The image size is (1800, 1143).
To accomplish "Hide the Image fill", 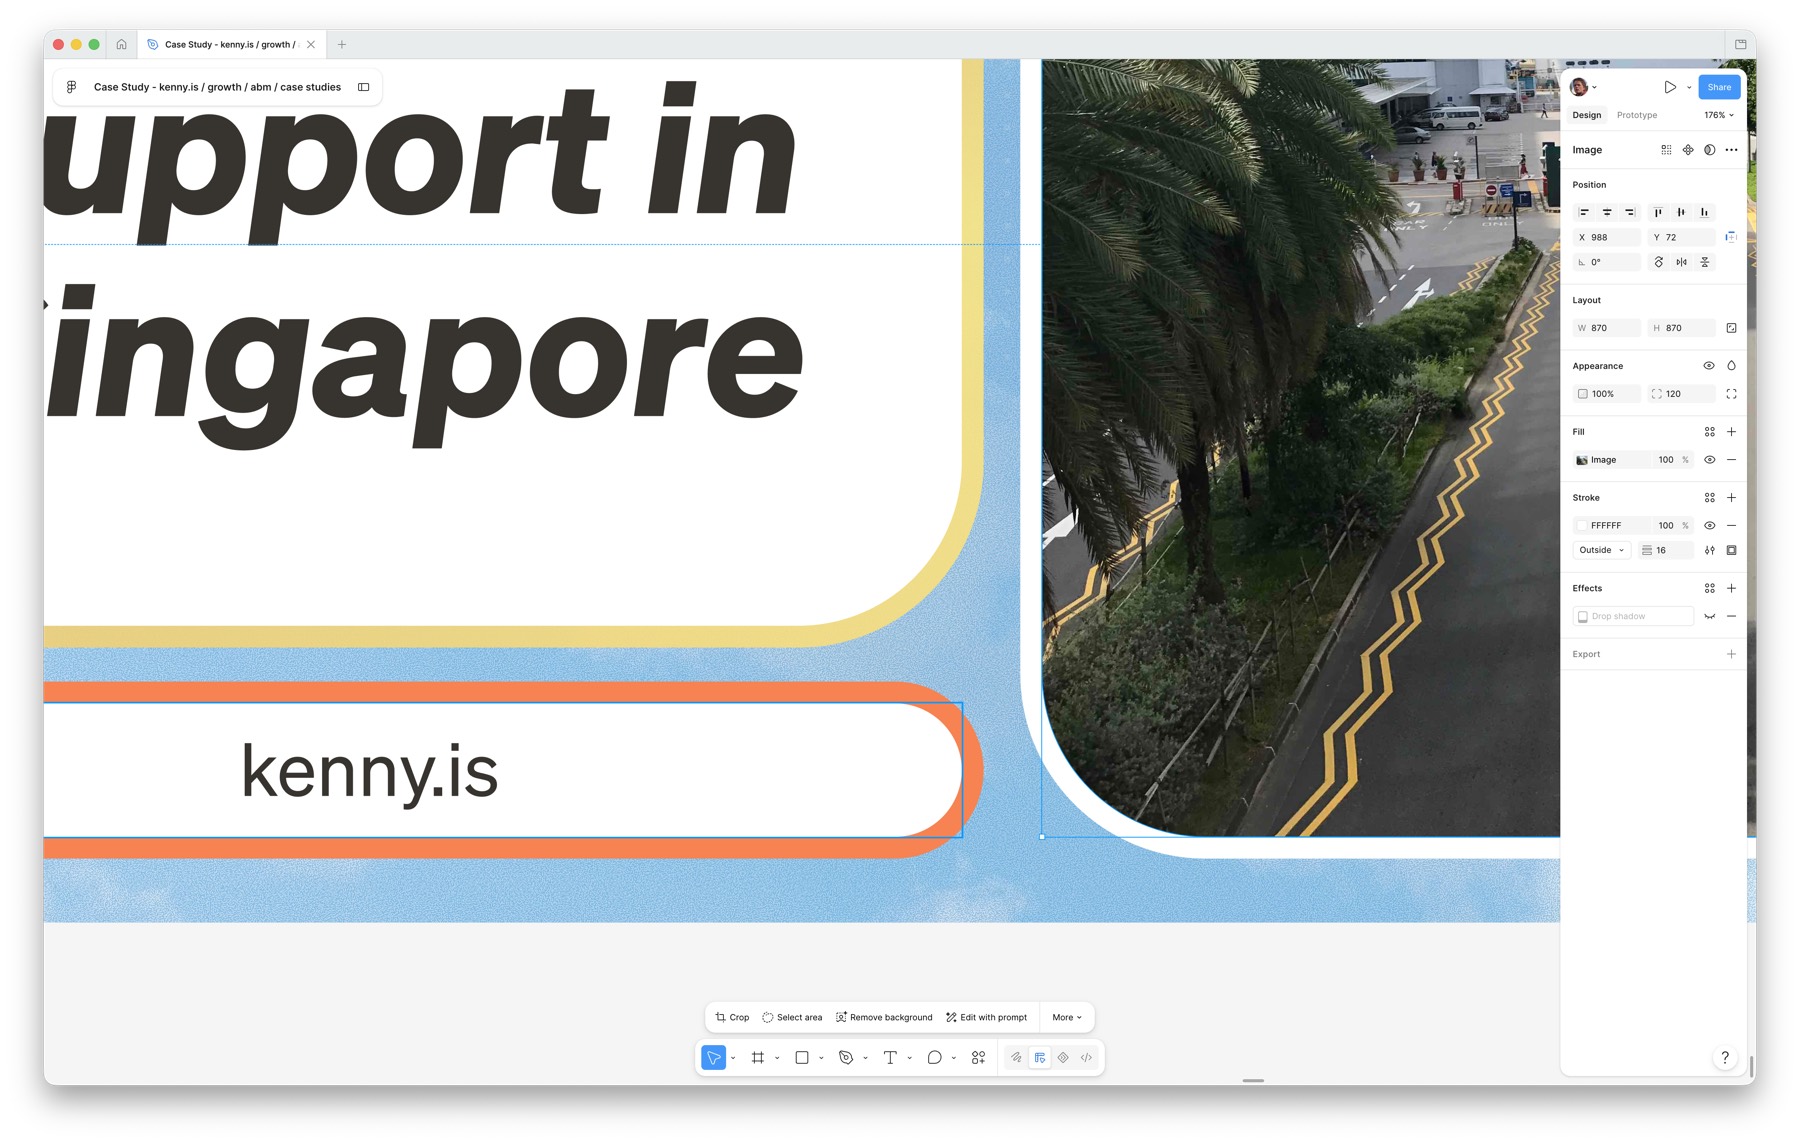I will (1710, 460).
